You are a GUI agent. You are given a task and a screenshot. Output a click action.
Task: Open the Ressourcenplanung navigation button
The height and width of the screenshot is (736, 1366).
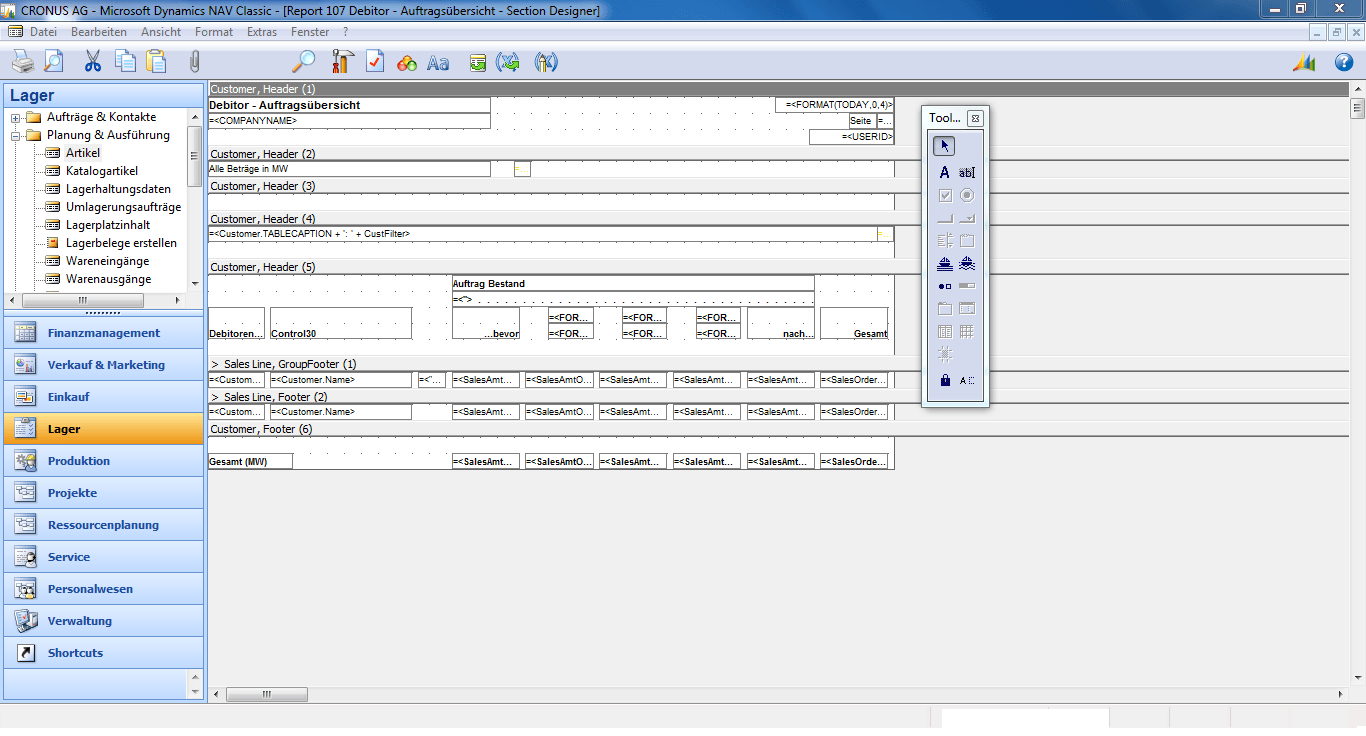pos(104,525)
